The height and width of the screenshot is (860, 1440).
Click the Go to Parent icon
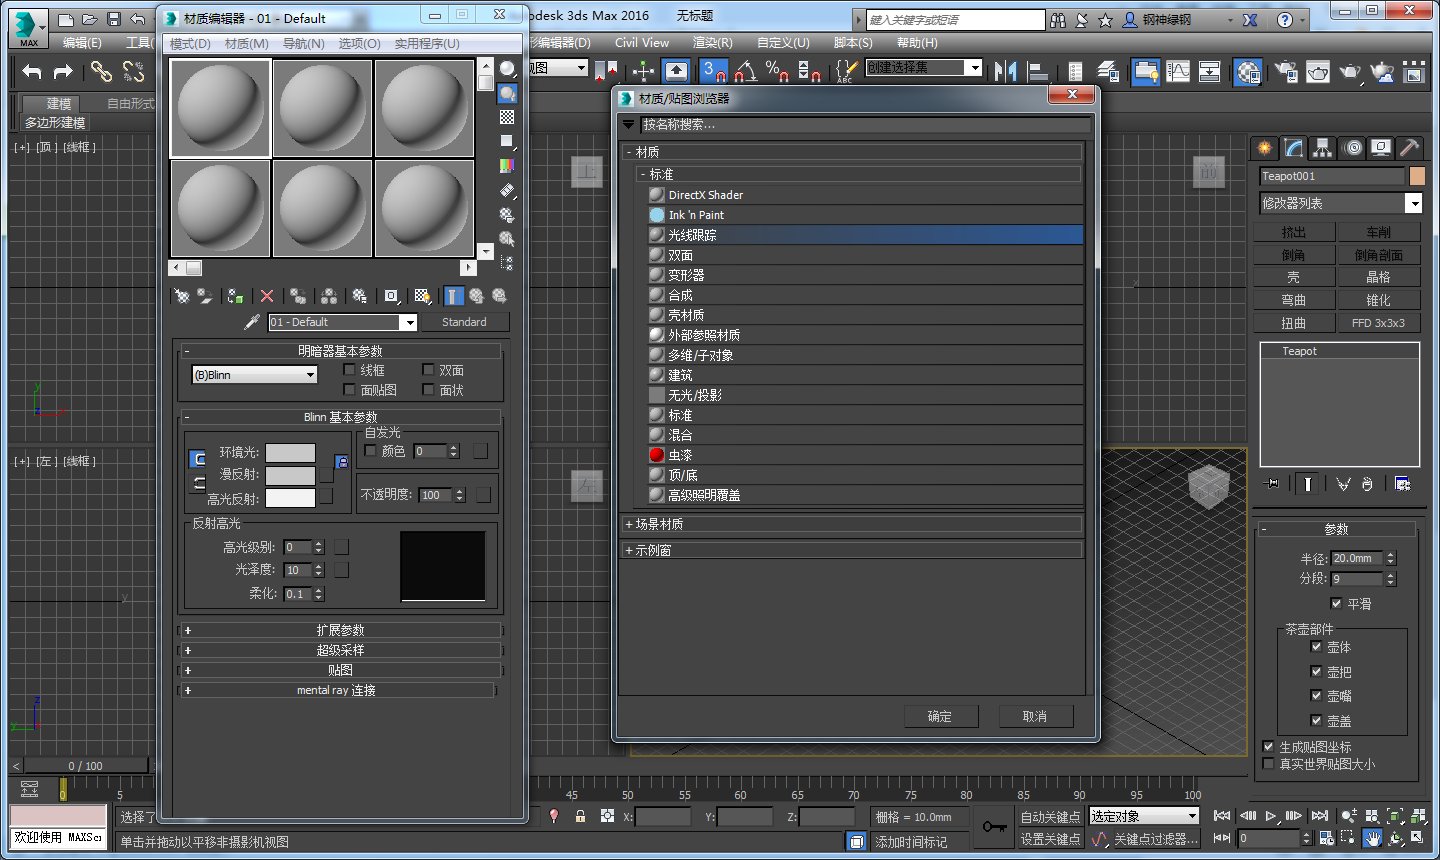(477, 296)
